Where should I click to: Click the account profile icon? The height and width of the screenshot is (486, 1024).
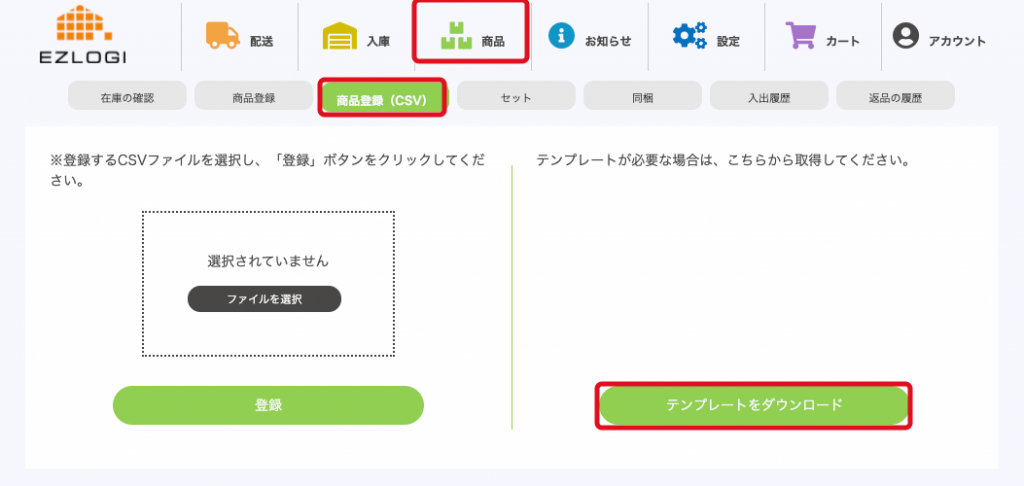(x=905, y=36)
